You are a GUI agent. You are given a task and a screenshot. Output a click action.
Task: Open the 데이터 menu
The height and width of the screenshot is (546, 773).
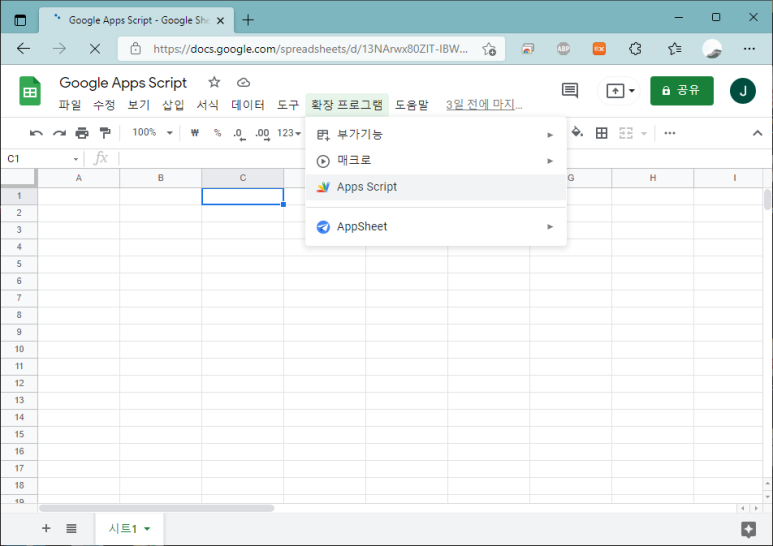pyautogui.click(x=248, y=105)
